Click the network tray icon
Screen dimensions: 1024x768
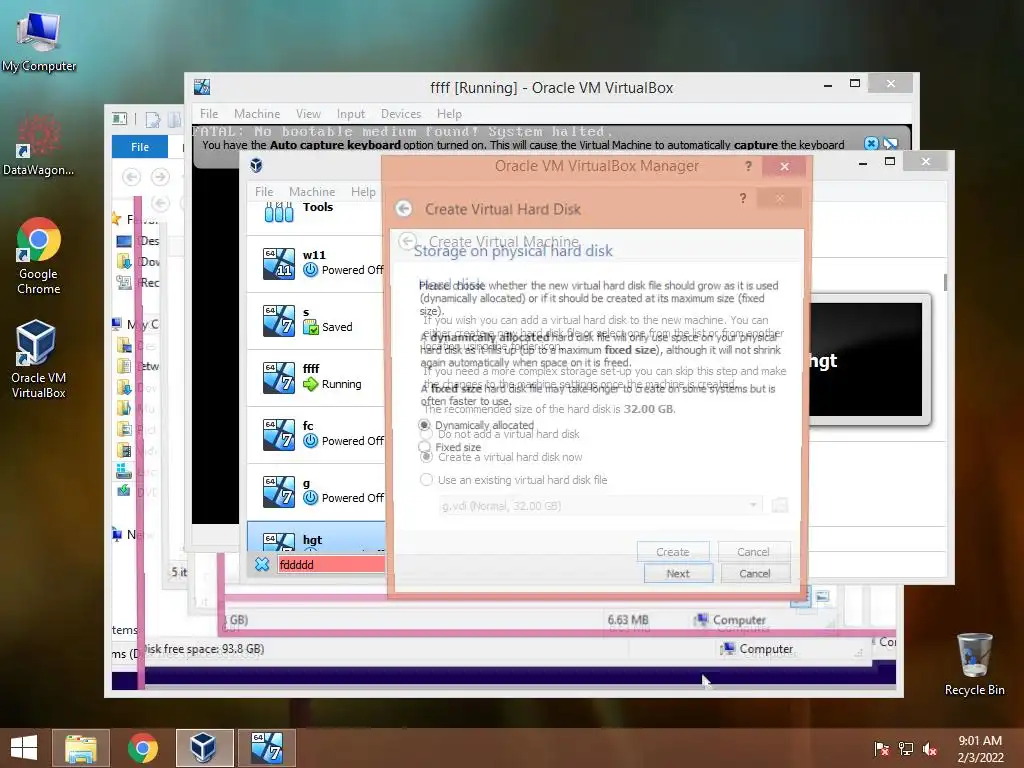point(906,748)
